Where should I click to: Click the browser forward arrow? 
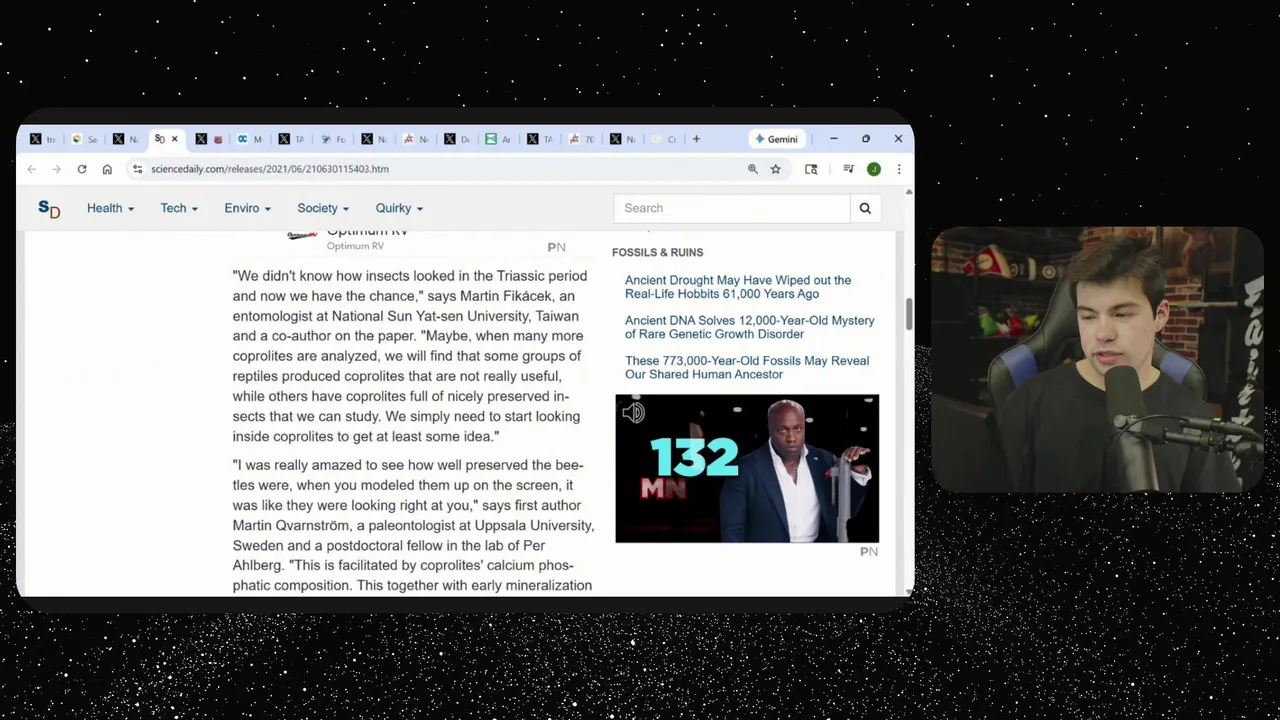[x=56, y=169]
